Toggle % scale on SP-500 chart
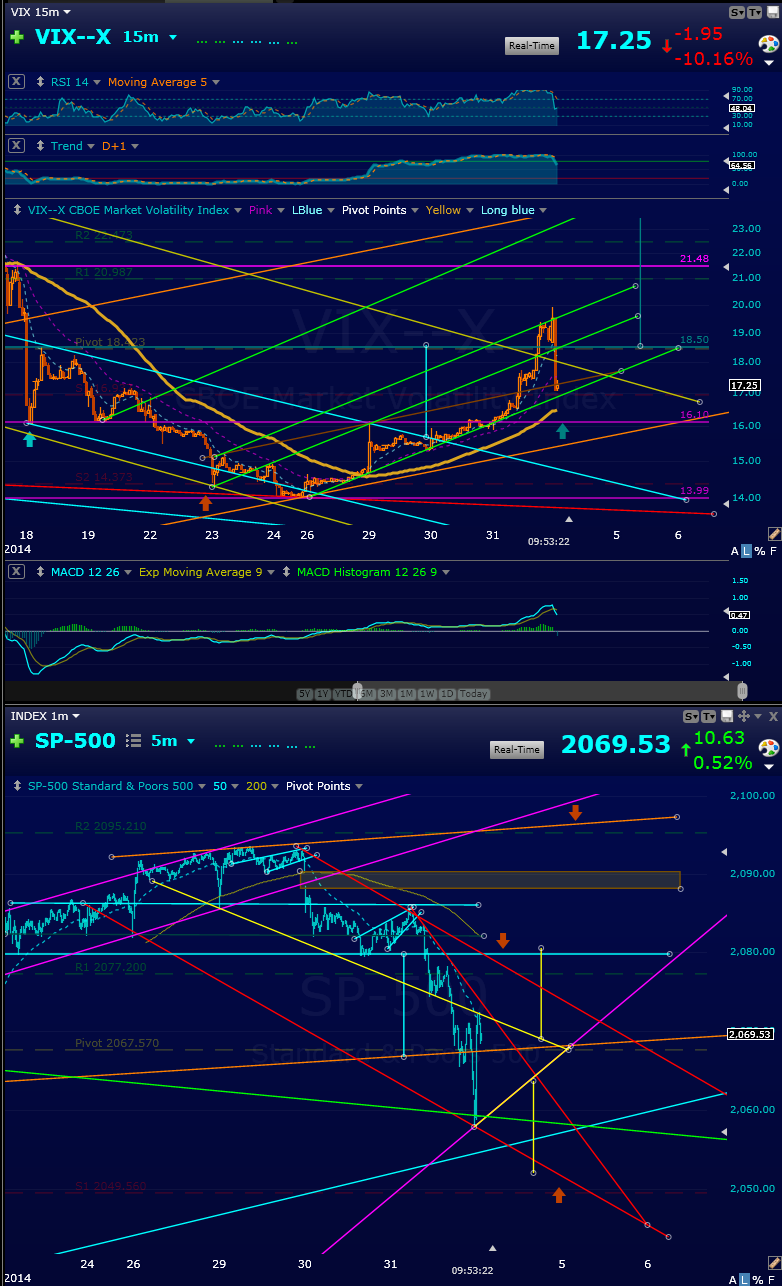Screen dimensions: 782x1286 pyautogui.click(x=760, y=1279)
